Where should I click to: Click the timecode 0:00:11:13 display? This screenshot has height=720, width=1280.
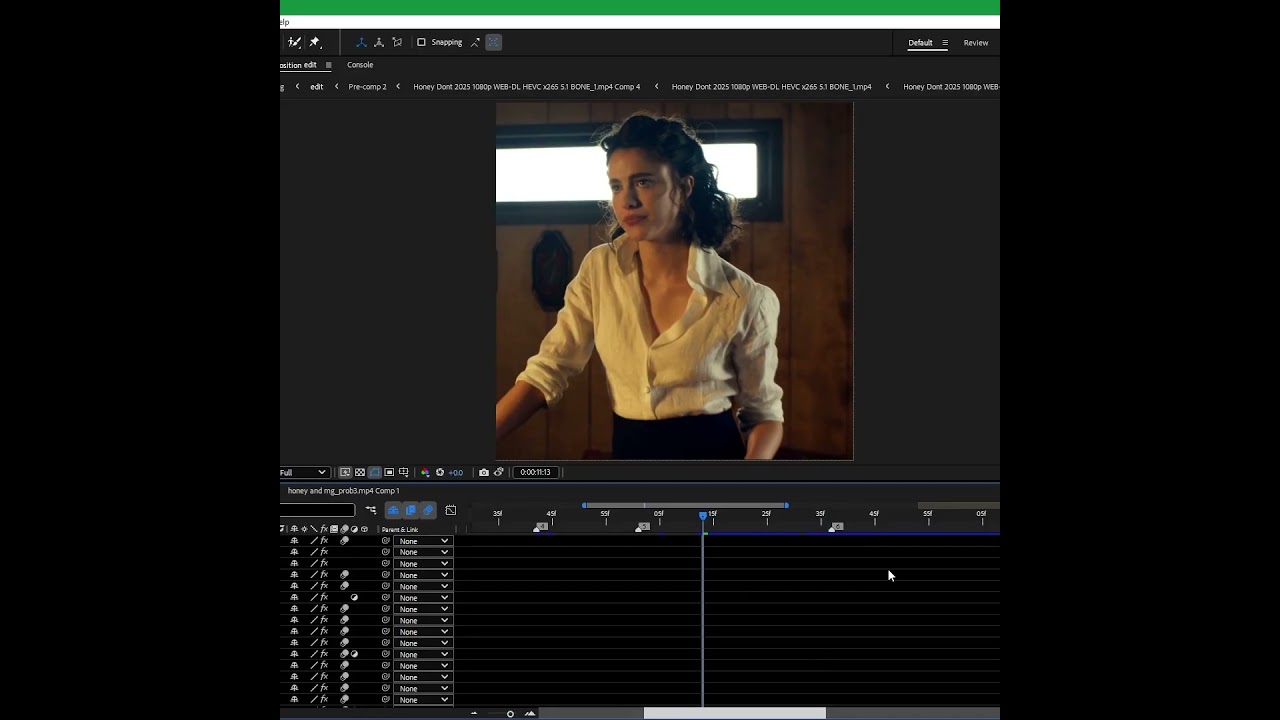coord(535,472)
